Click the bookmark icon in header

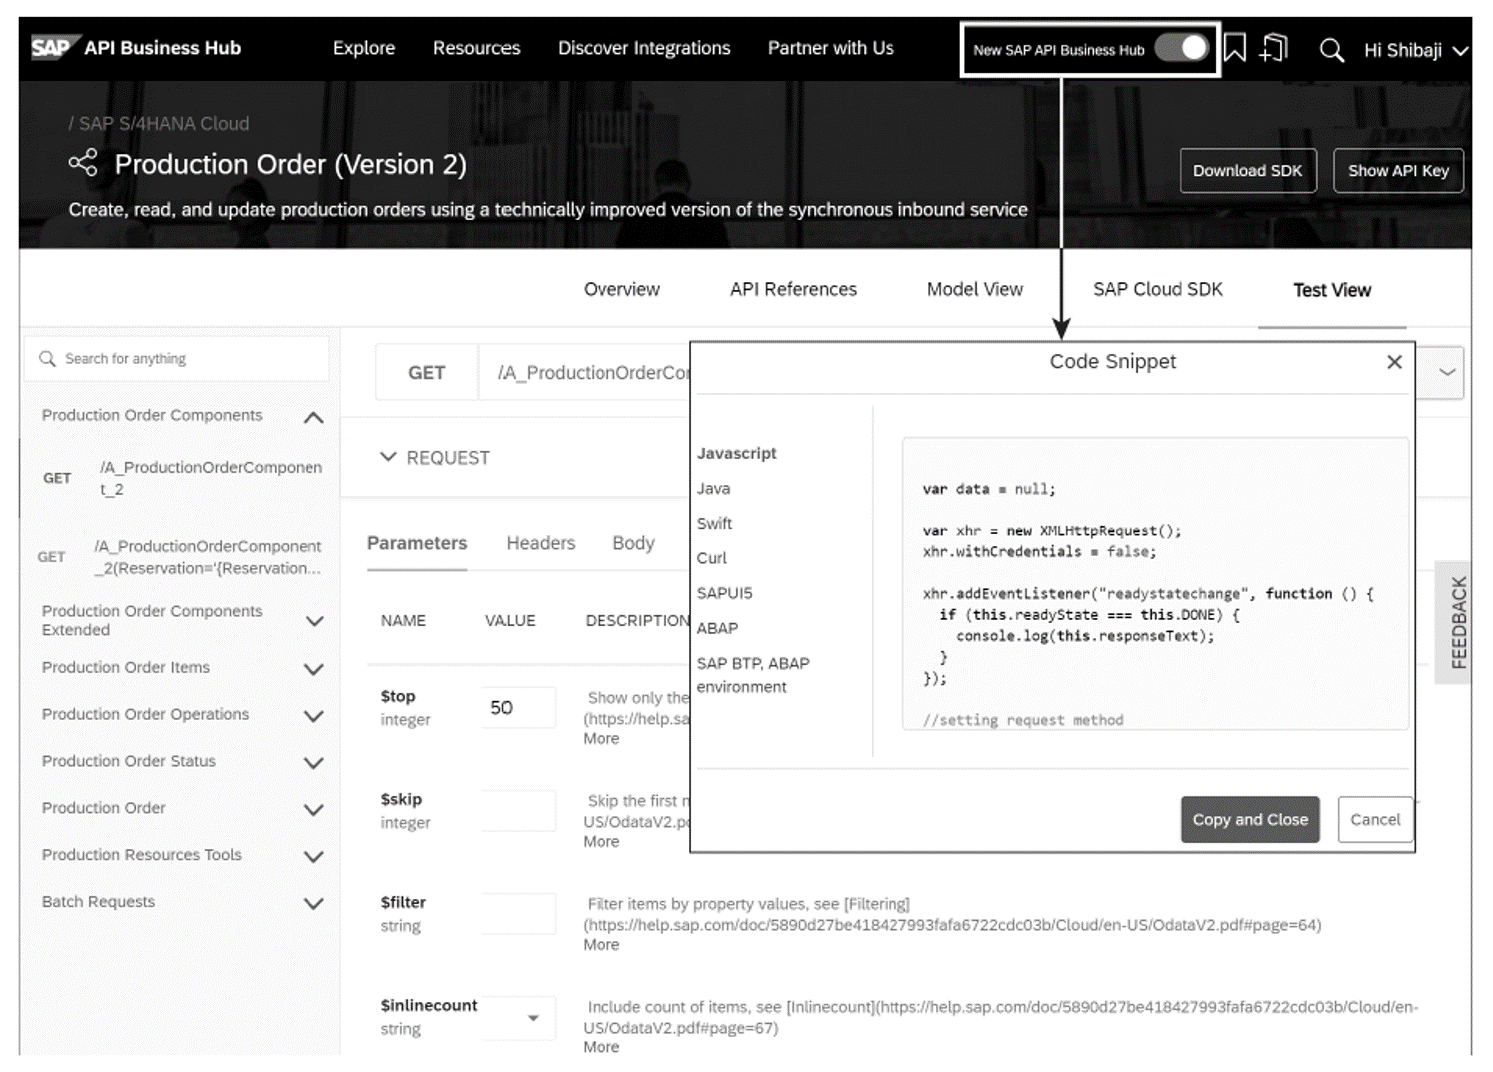[x=1235, y=48]
